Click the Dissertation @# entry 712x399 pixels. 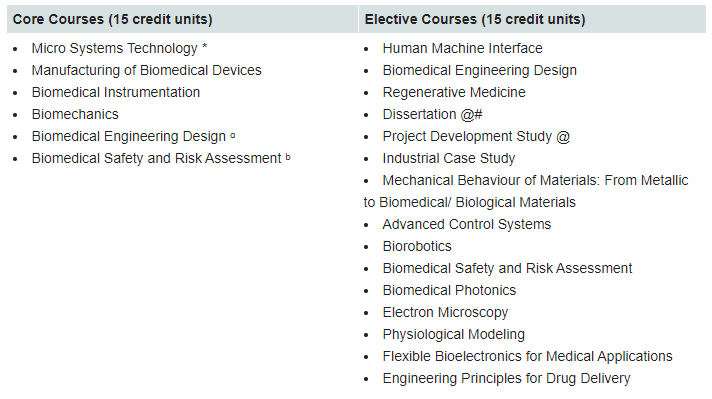pyautogui.click(x=432, y=114)
